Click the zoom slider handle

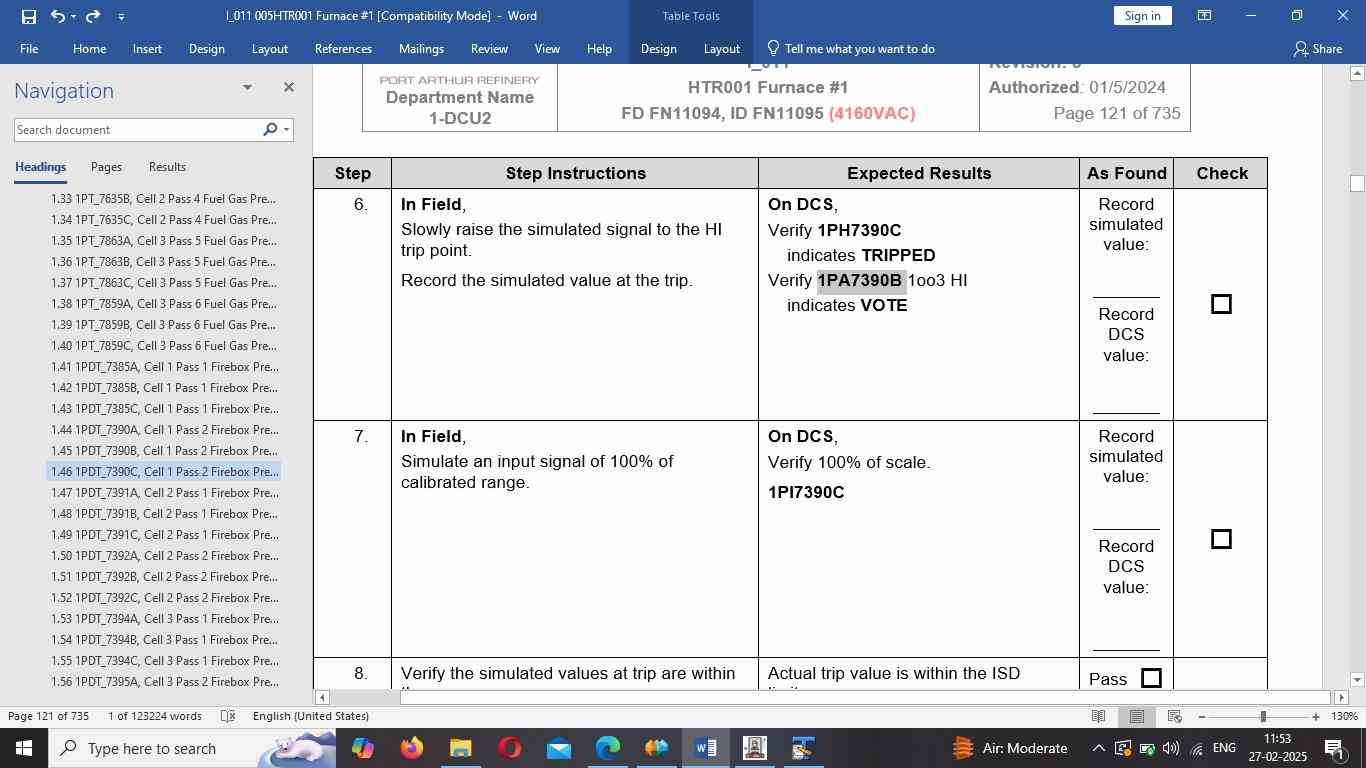tap(1263, 716)
